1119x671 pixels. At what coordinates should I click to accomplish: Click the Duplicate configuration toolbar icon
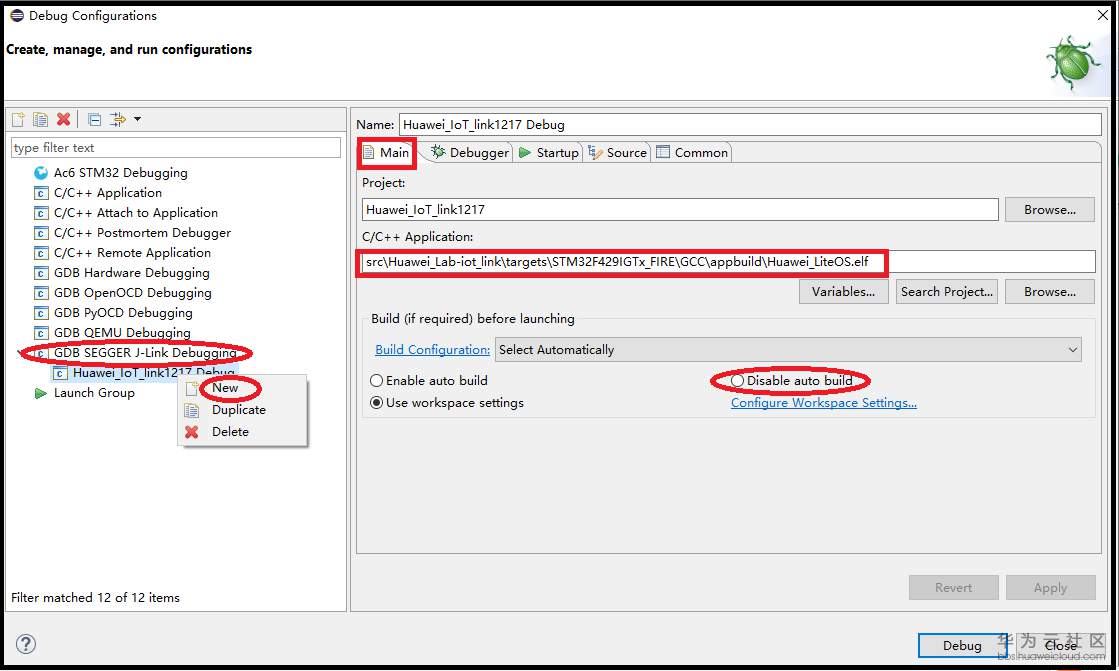pyautogui.click(x=41, y=119)
